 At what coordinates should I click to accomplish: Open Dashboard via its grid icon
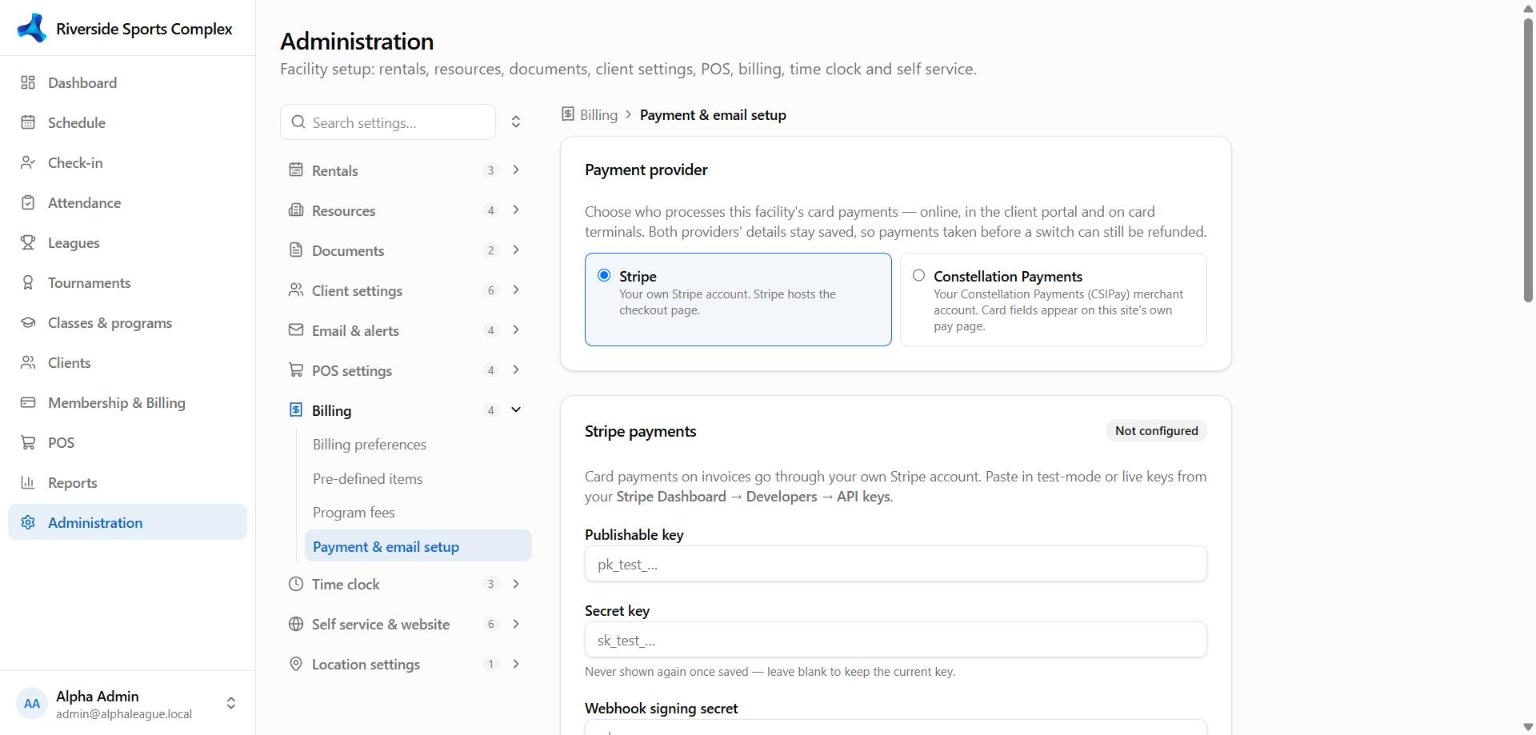point(28,83)
